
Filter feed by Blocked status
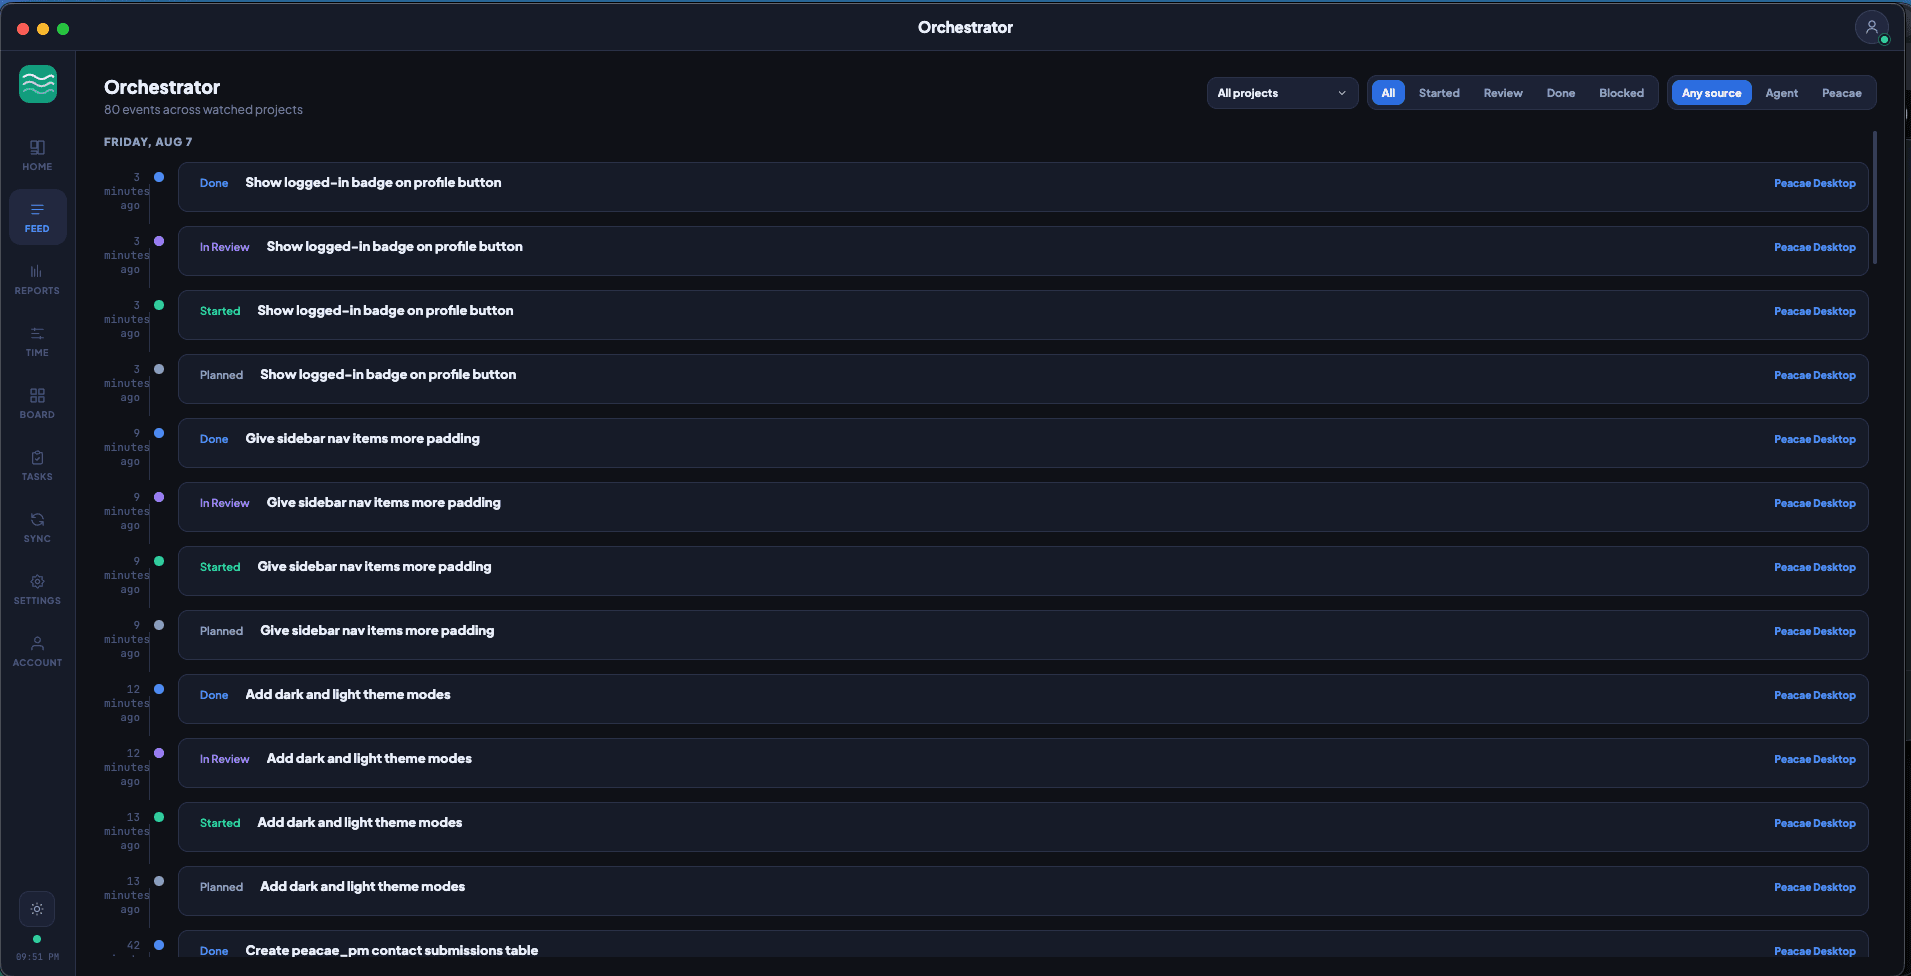pyautogui.click(x=1621, y=93)
